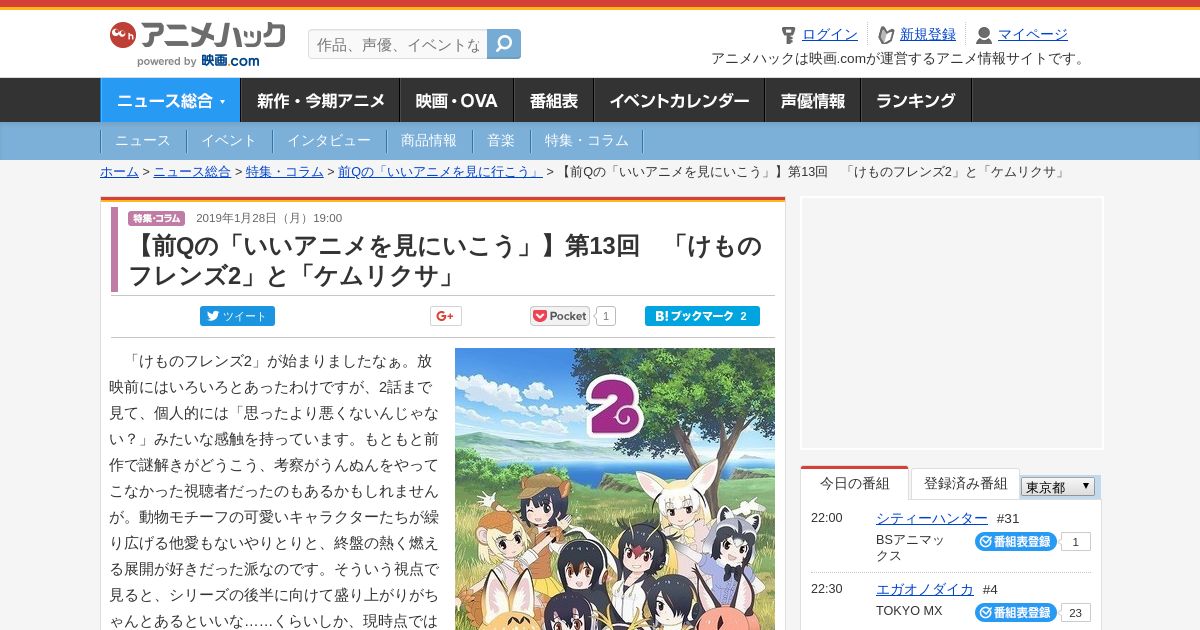Viewport: 1200px width, 630px height.
Task: Click the TOKYO MX channel name
Action: click(909, 611)
